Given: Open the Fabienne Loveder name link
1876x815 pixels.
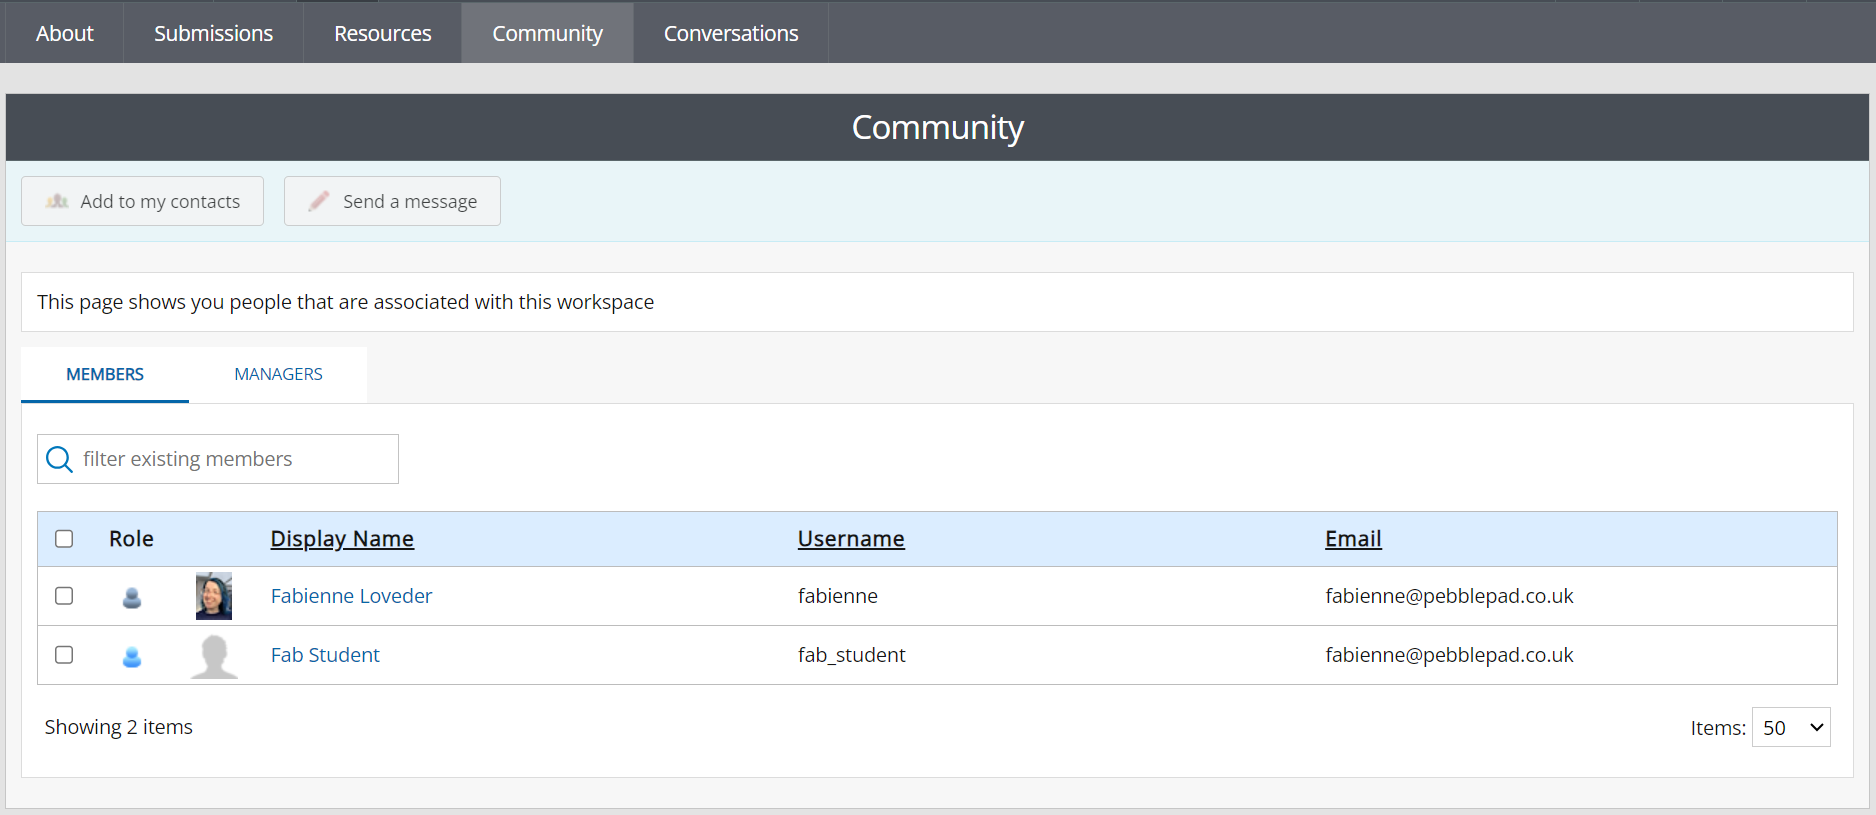Looking at the screenshot, I should tap(351, 596).
